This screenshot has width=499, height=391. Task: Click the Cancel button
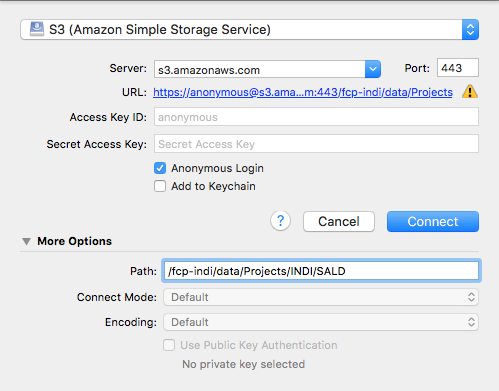(x=339, y=221)
